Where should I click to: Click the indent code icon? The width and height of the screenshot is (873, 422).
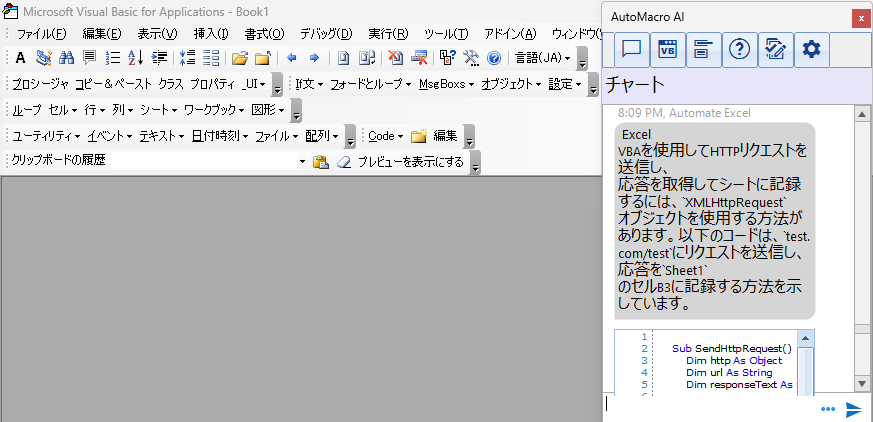(x=160, y=57)
